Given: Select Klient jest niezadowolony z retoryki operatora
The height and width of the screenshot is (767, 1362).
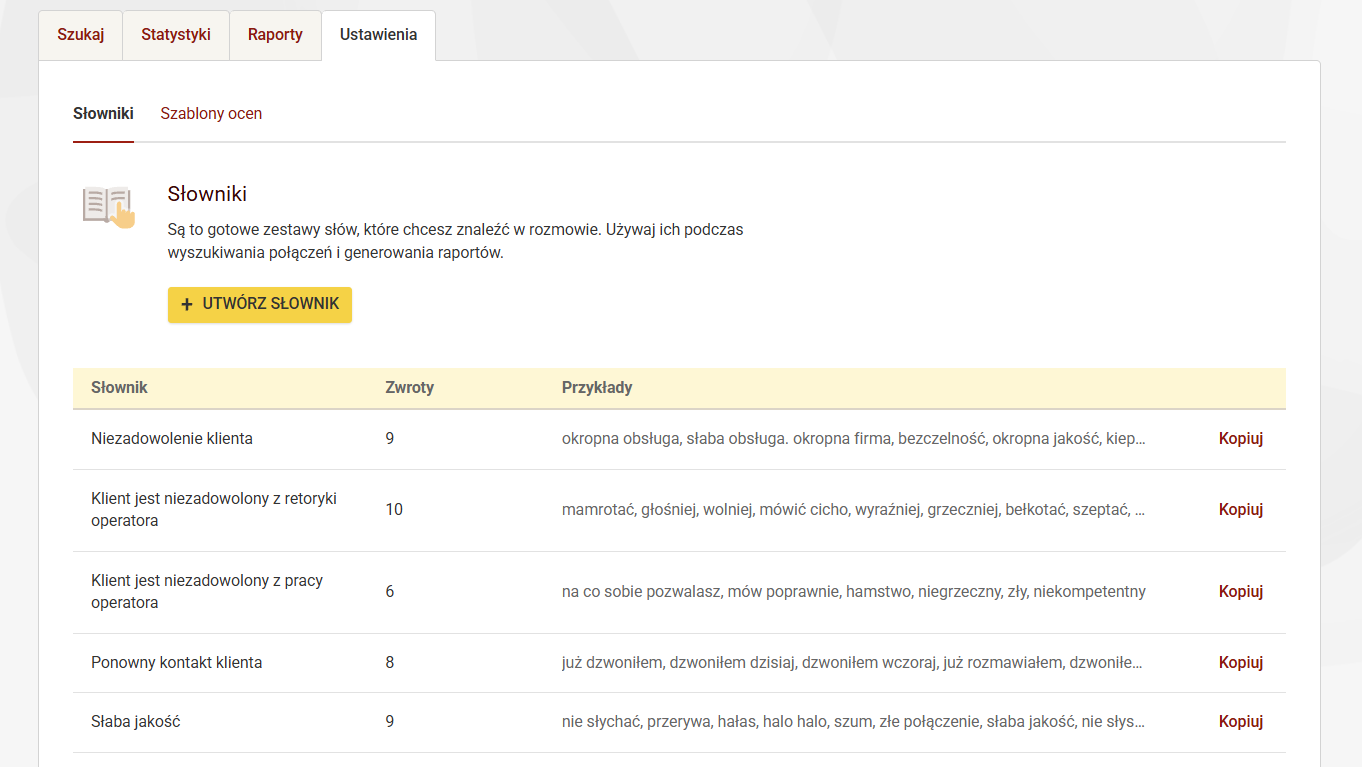Looking at the screenshot, I should click(214, 510).
